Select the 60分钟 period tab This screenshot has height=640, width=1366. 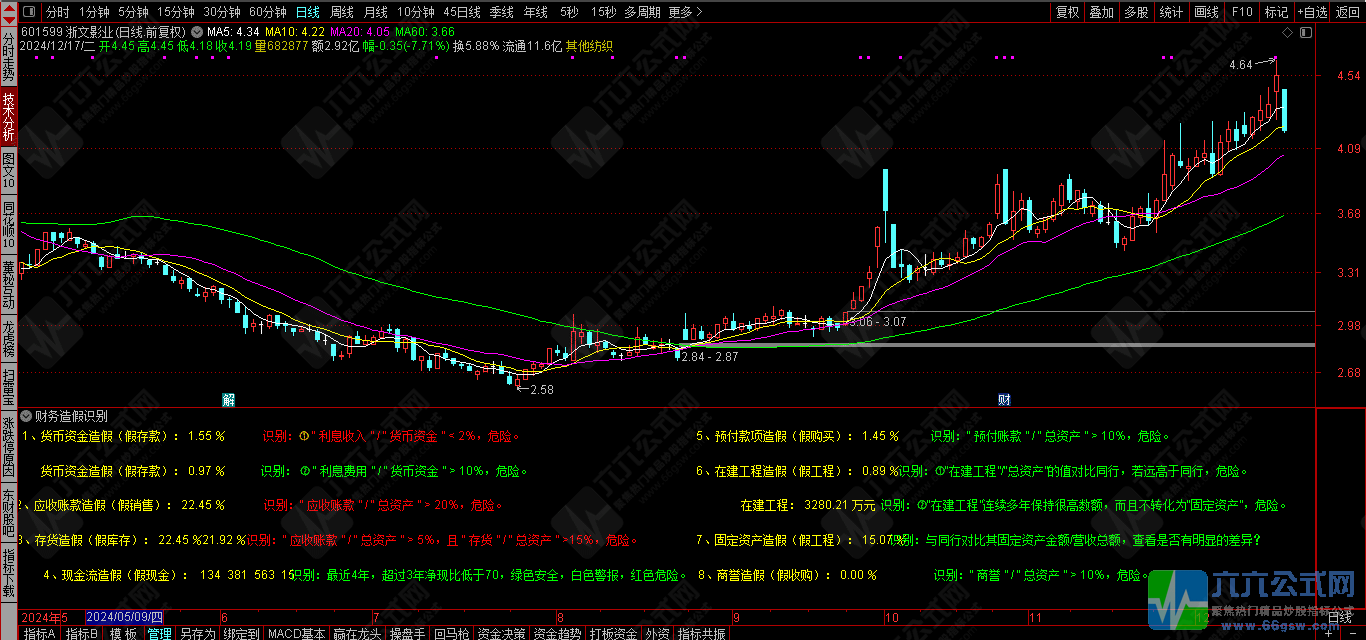pyautogui.click(x=267, y=12)
